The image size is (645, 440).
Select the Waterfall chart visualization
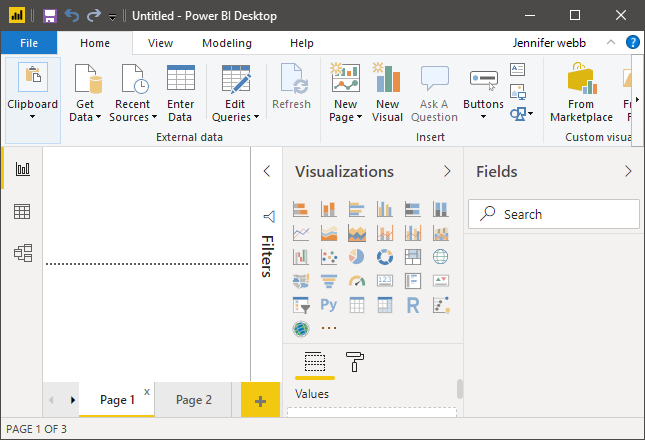click(301, 257)
